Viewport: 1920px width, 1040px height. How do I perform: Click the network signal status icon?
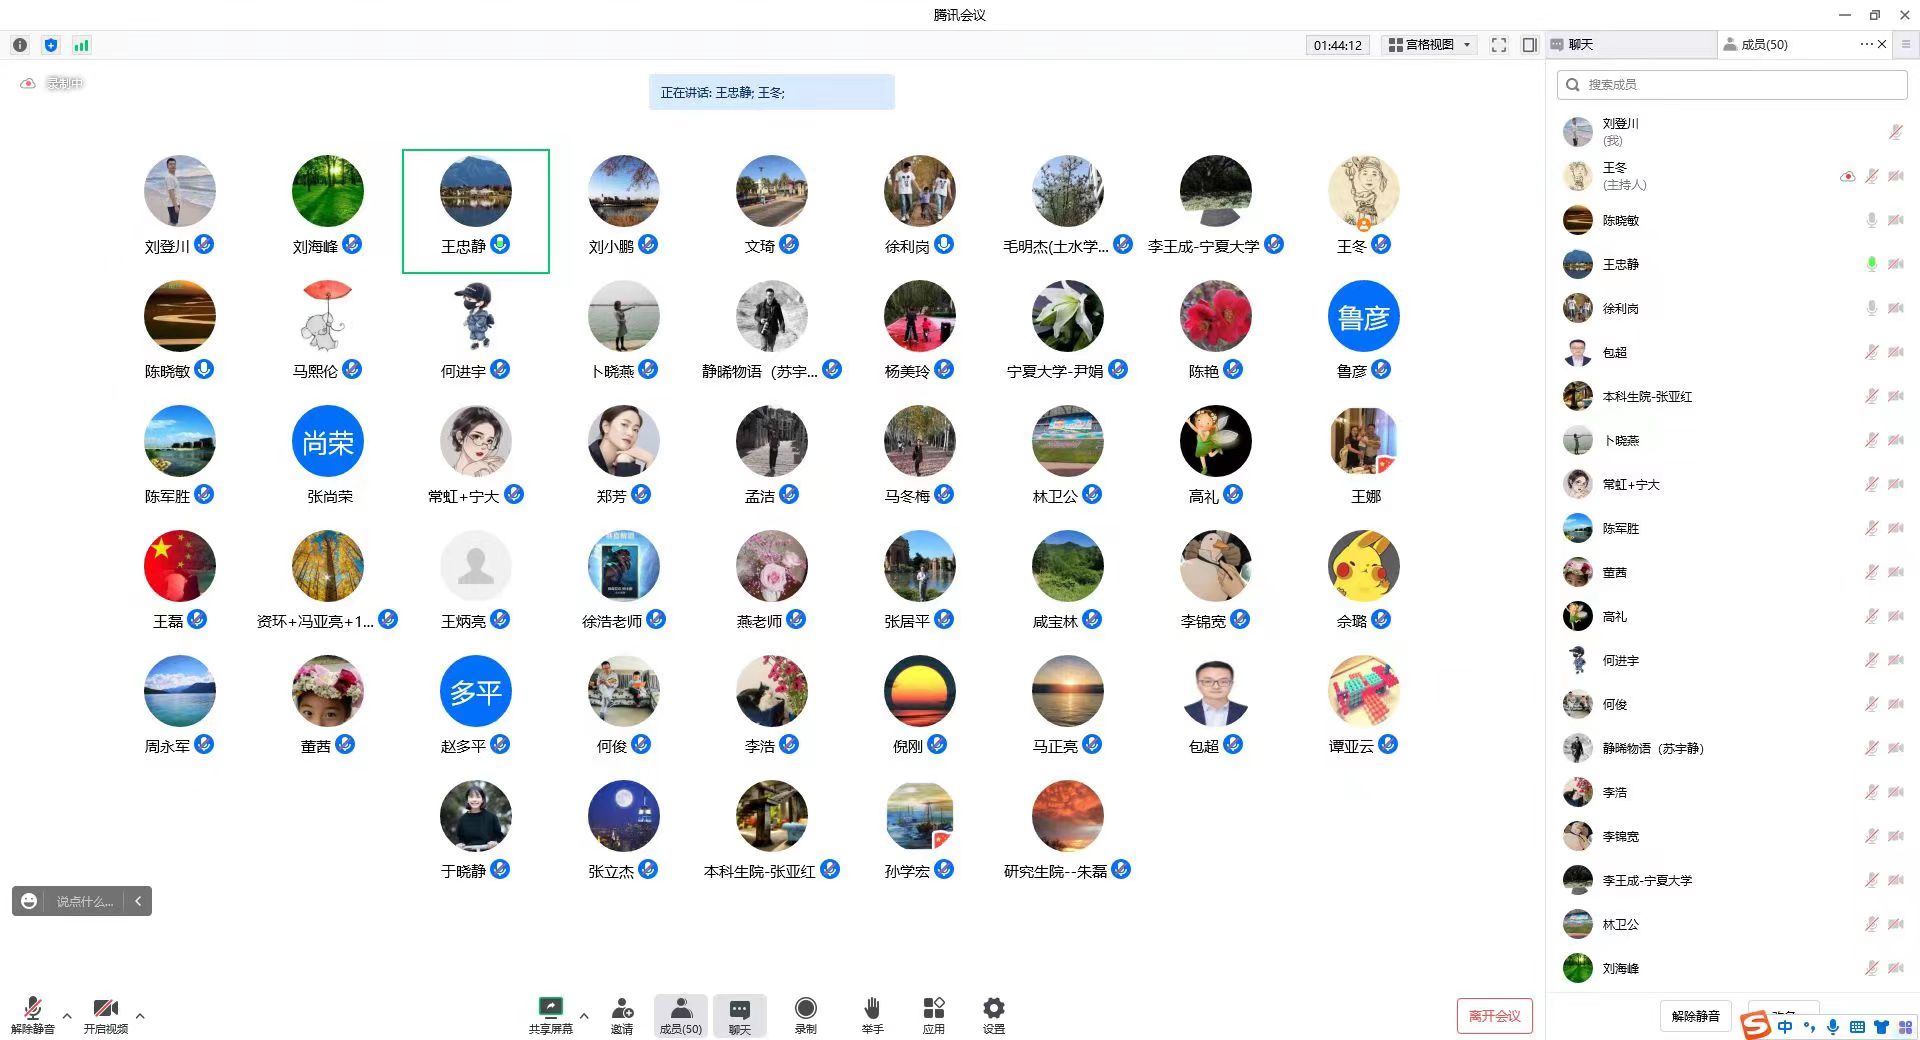pyautogui.click(x=81, y=45)
